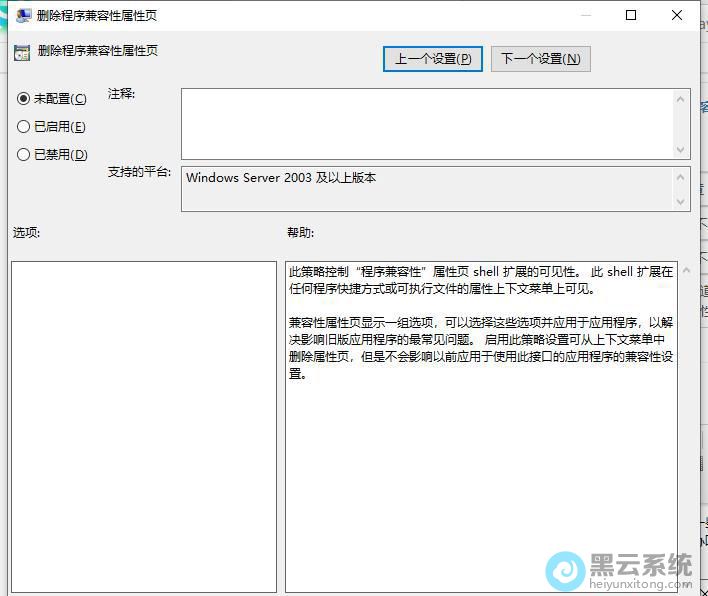Screen dimensions: 708x596
Task: Close the 删除程序兼容性属性页 dialog
Action: tap(679, 15)
